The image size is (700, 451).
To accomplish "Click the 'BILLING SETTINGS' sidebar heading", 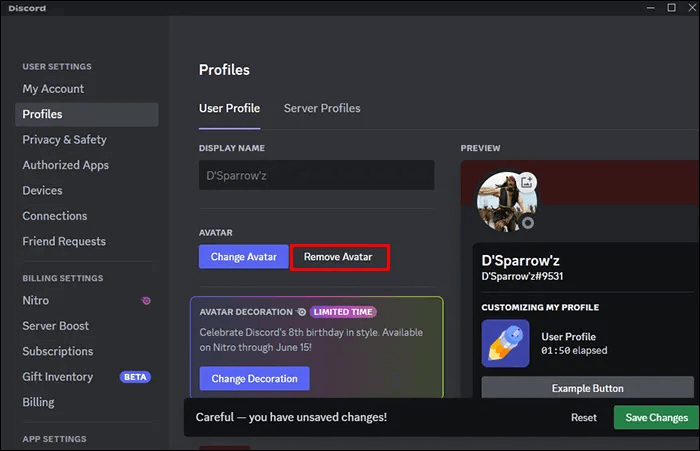I will 62,278.
